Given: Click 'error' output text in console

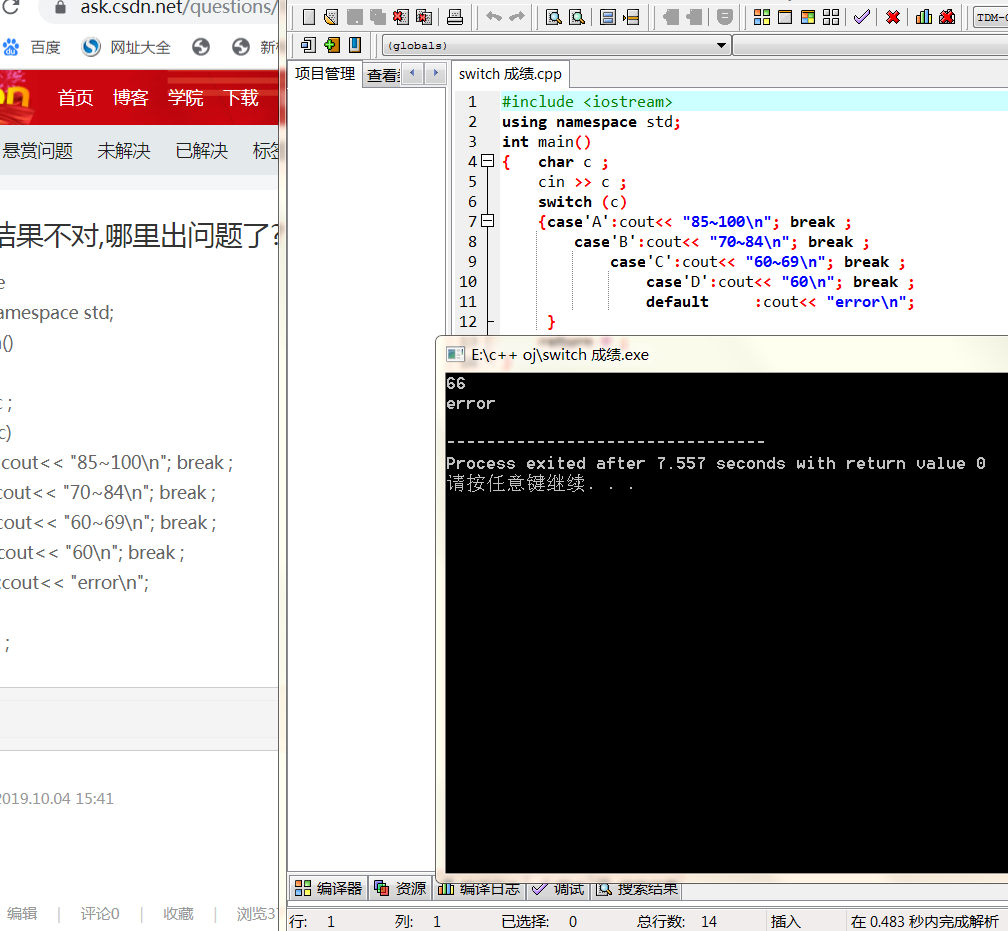Looking at the screenshot, I should [471, 403].
